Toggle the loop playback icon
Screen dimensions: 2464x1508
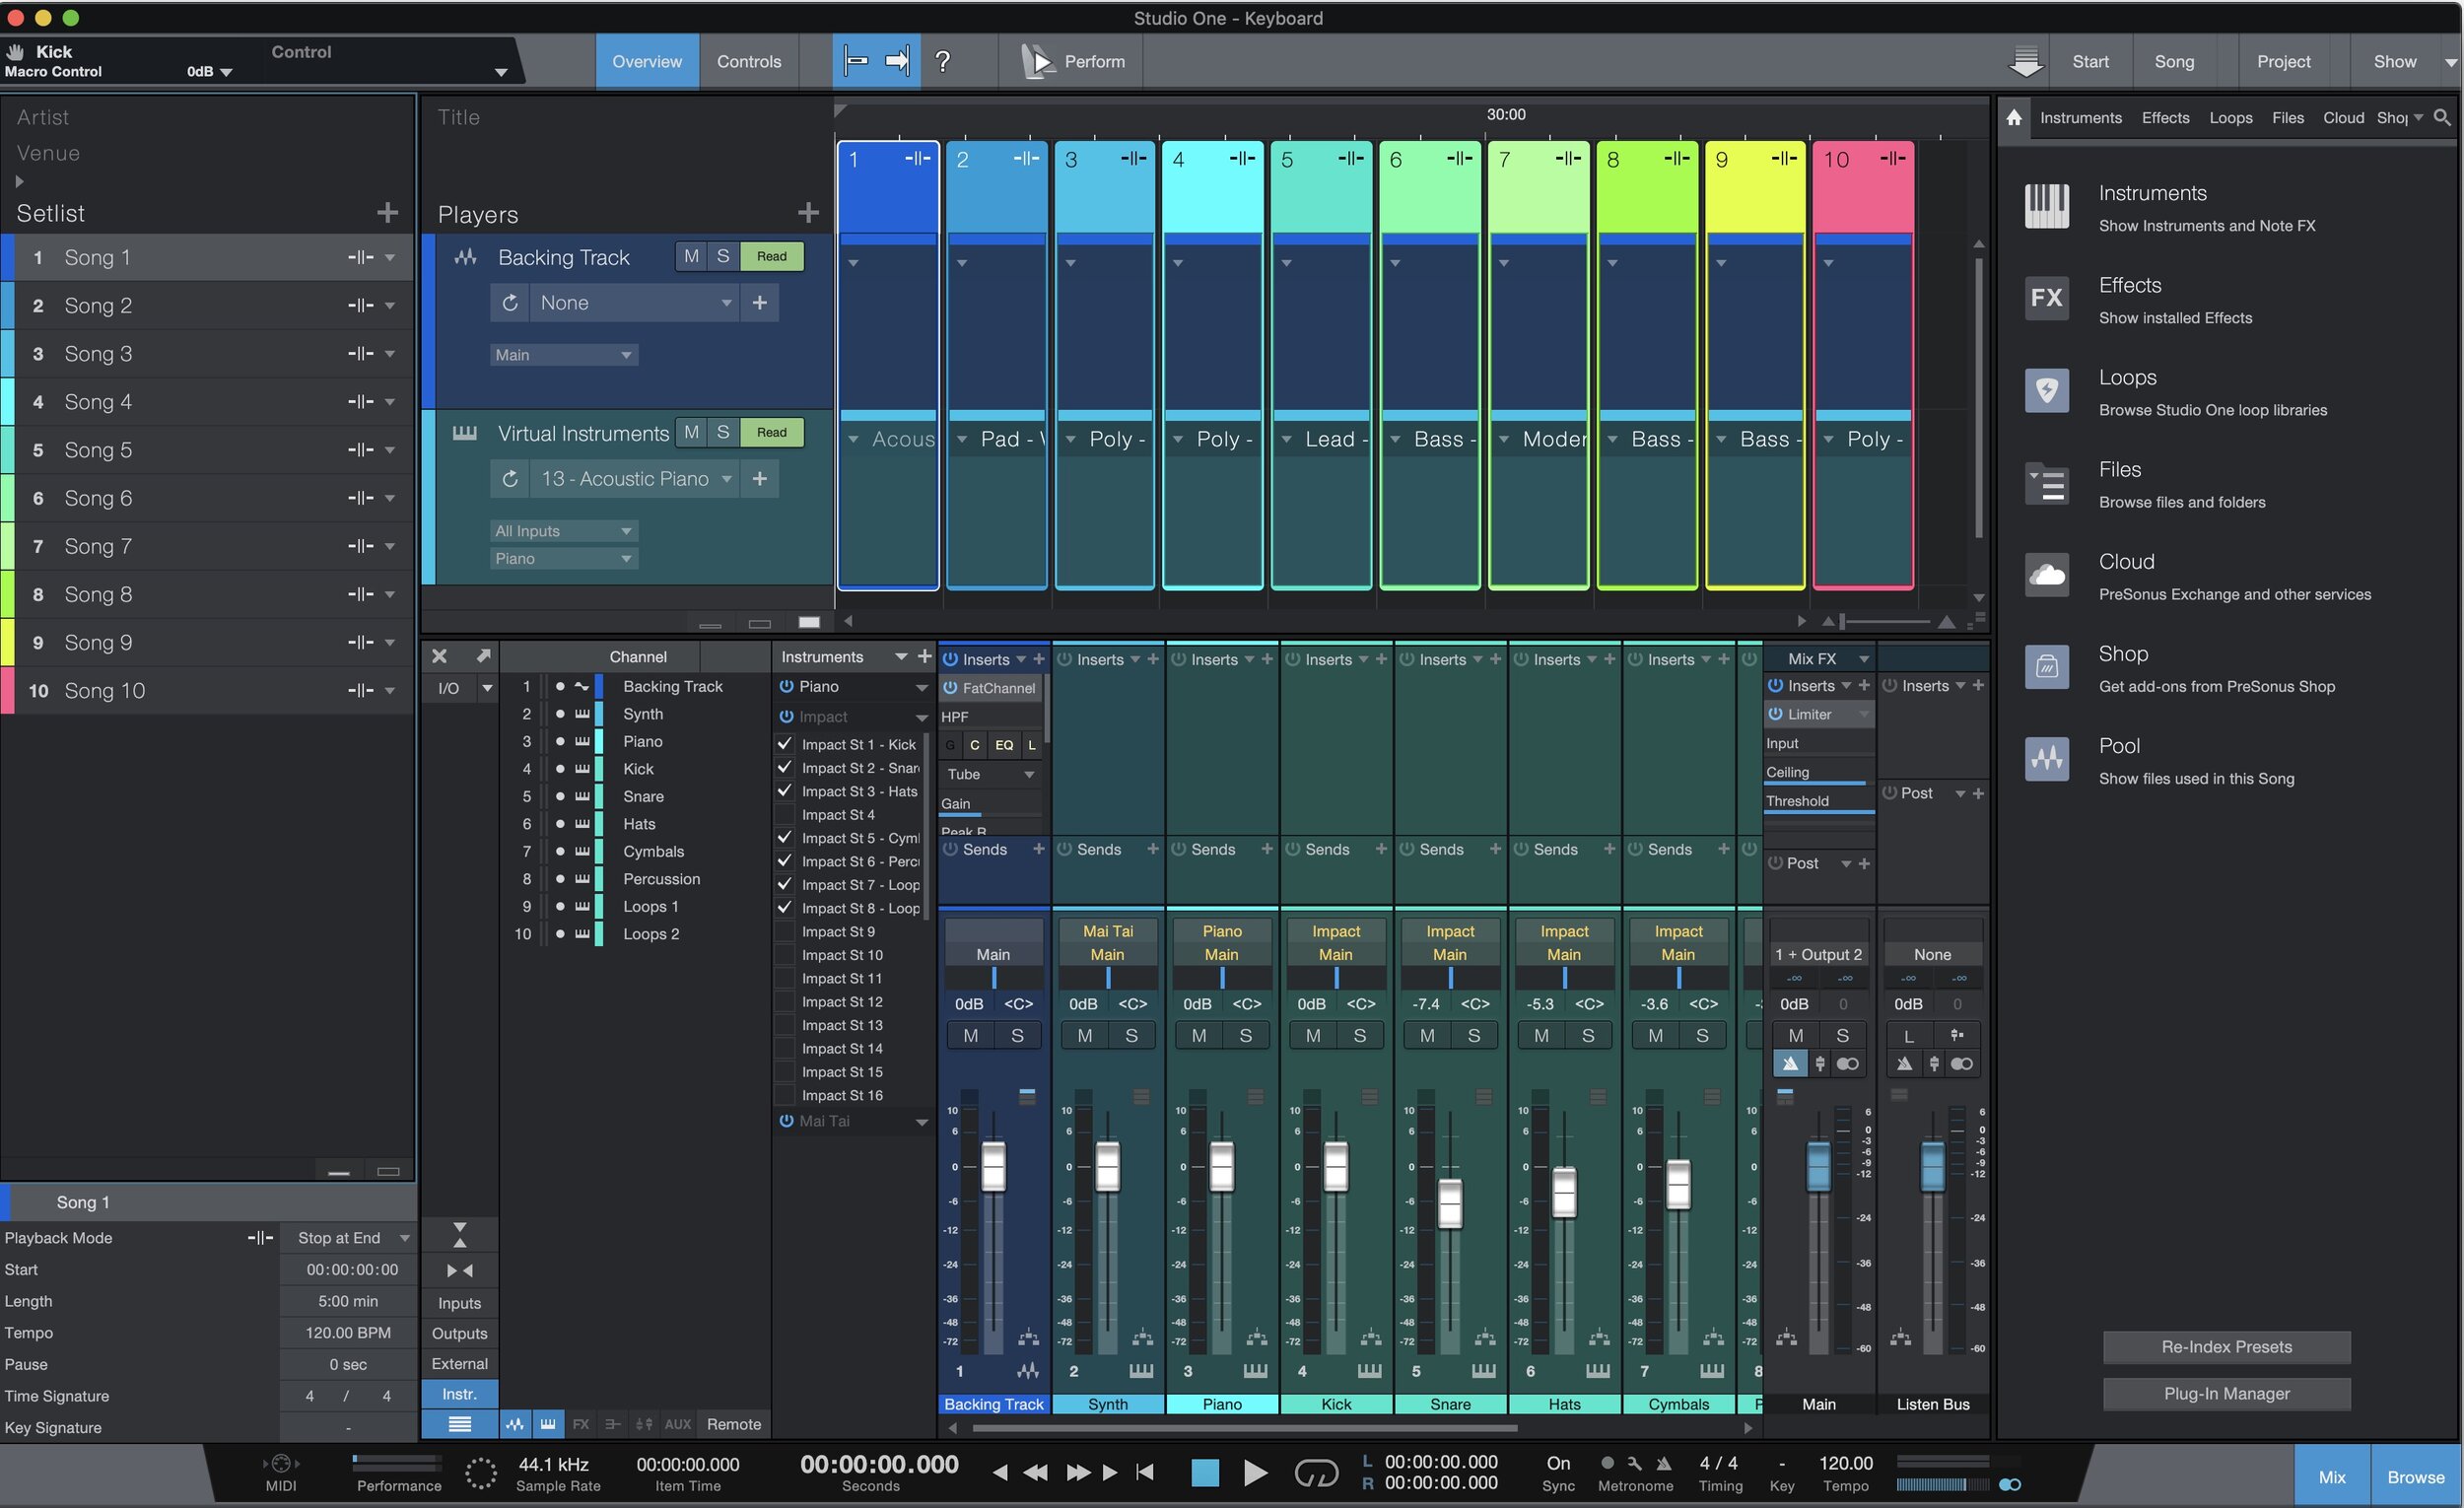click(1315, 1472)
